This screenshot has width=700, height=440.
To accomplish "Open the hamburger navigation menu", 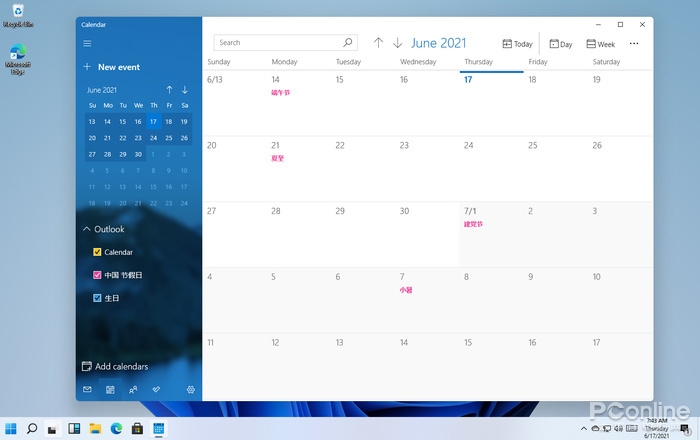I will point(87,43).
